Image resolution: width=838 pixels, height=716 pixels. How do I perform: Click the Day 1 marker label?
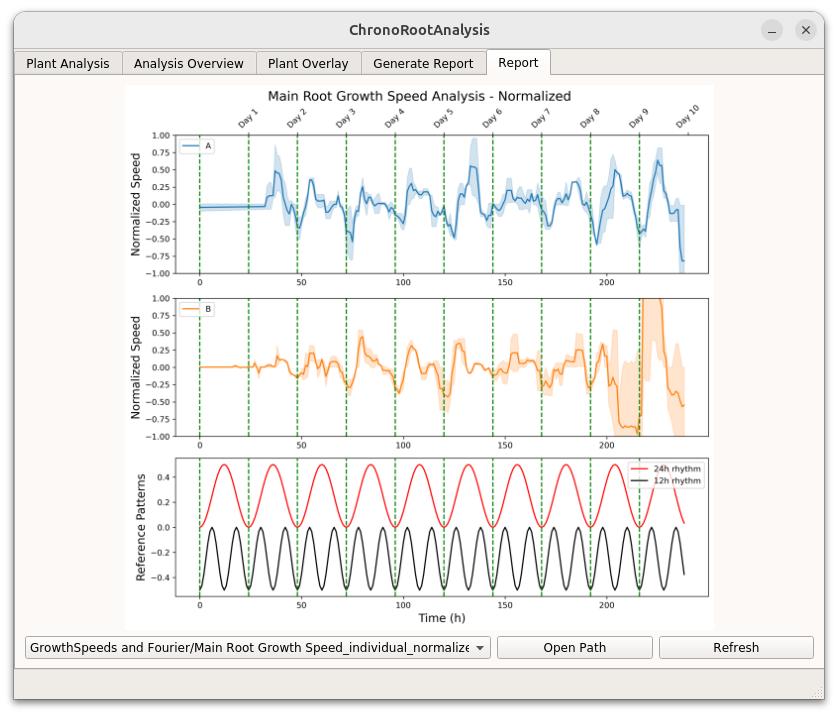point(248,118)
